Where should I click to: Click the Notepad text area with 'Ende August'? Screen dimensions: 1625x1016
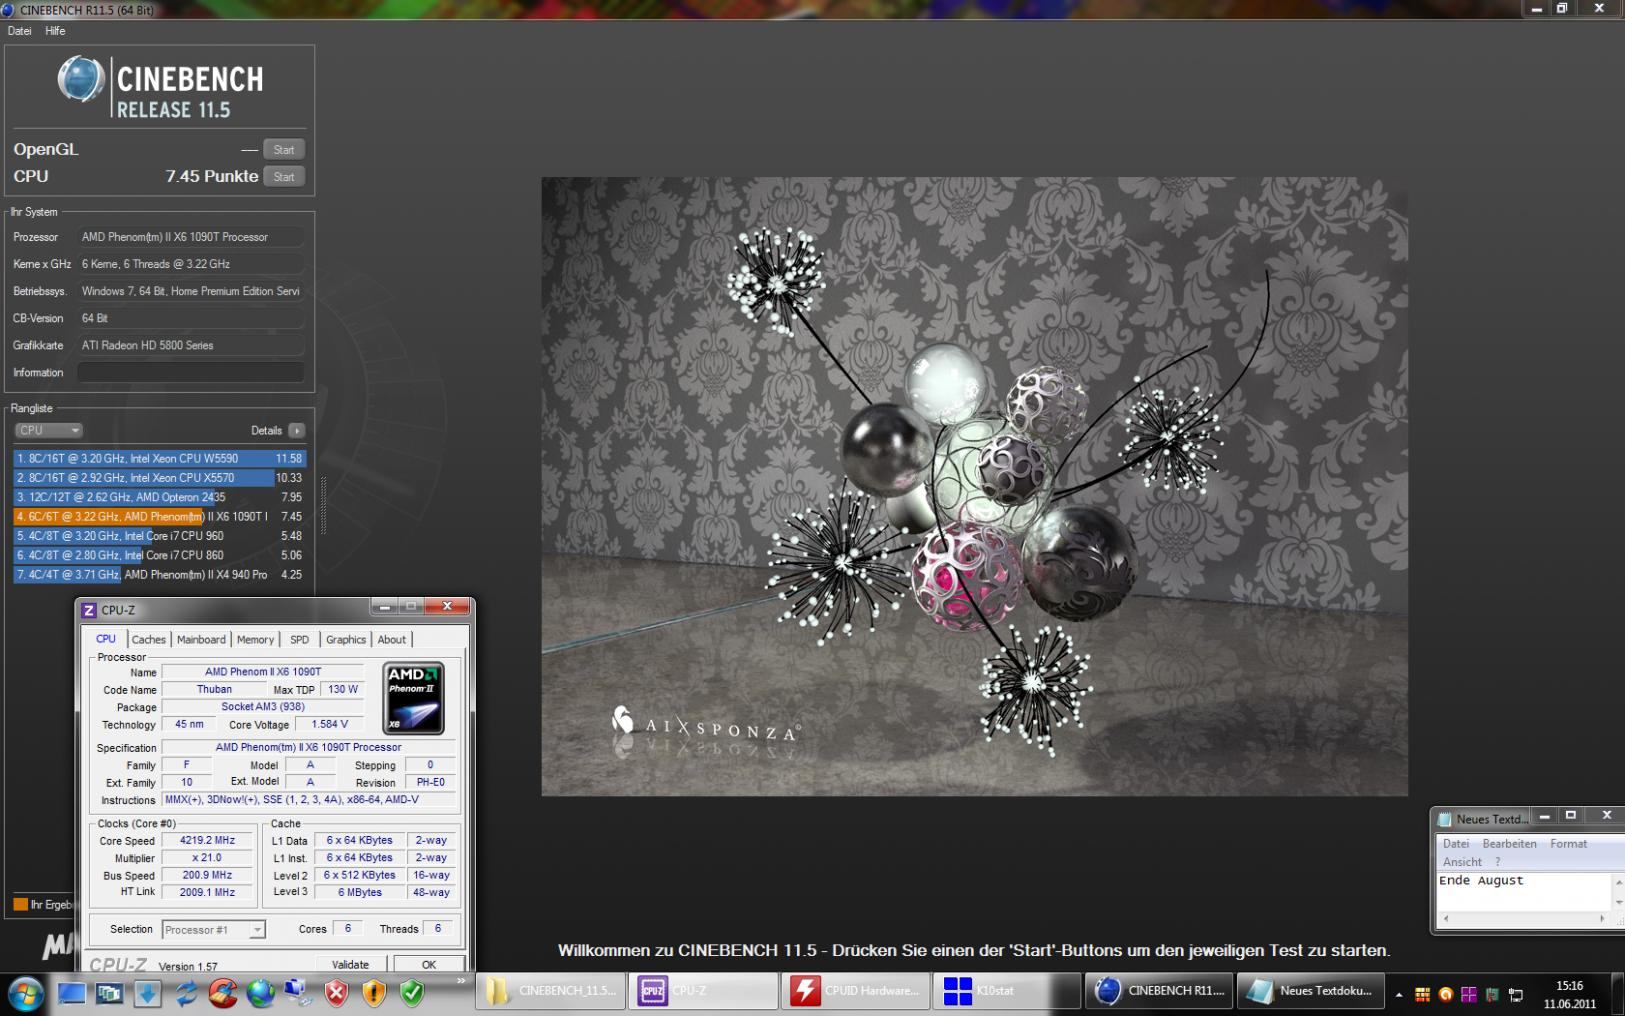(x=1523, y=891)
